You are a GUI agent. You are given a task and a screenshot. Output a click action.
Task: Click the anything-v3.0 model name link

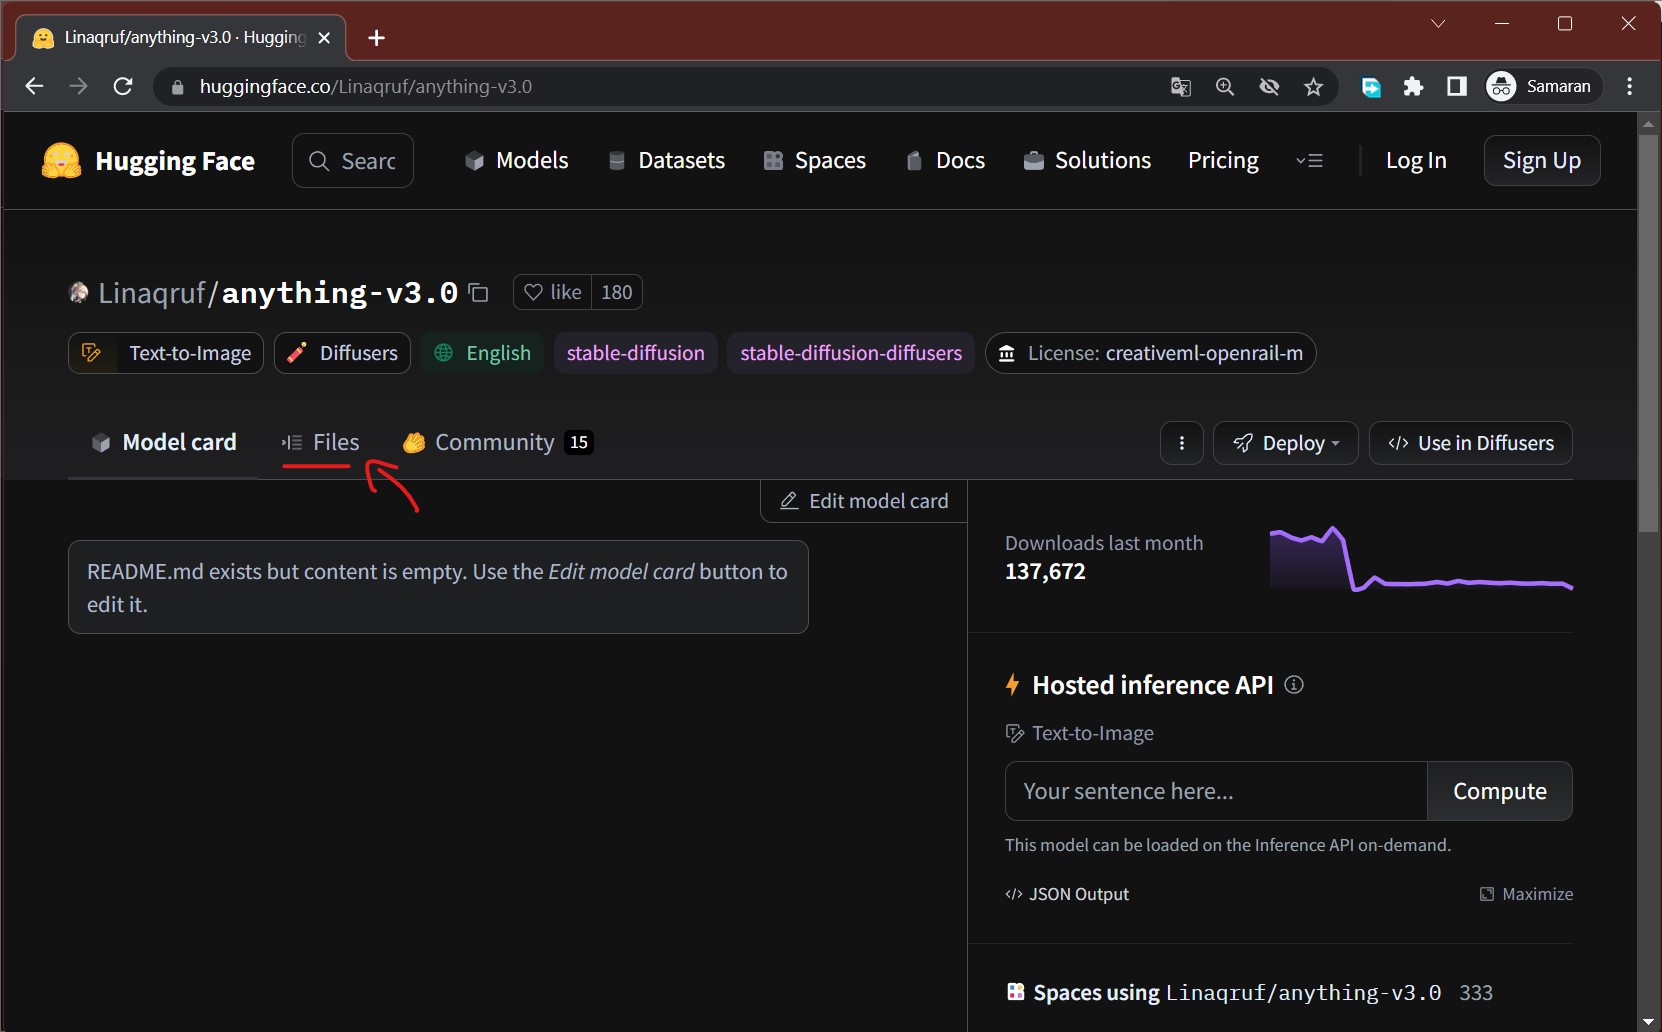340,292
